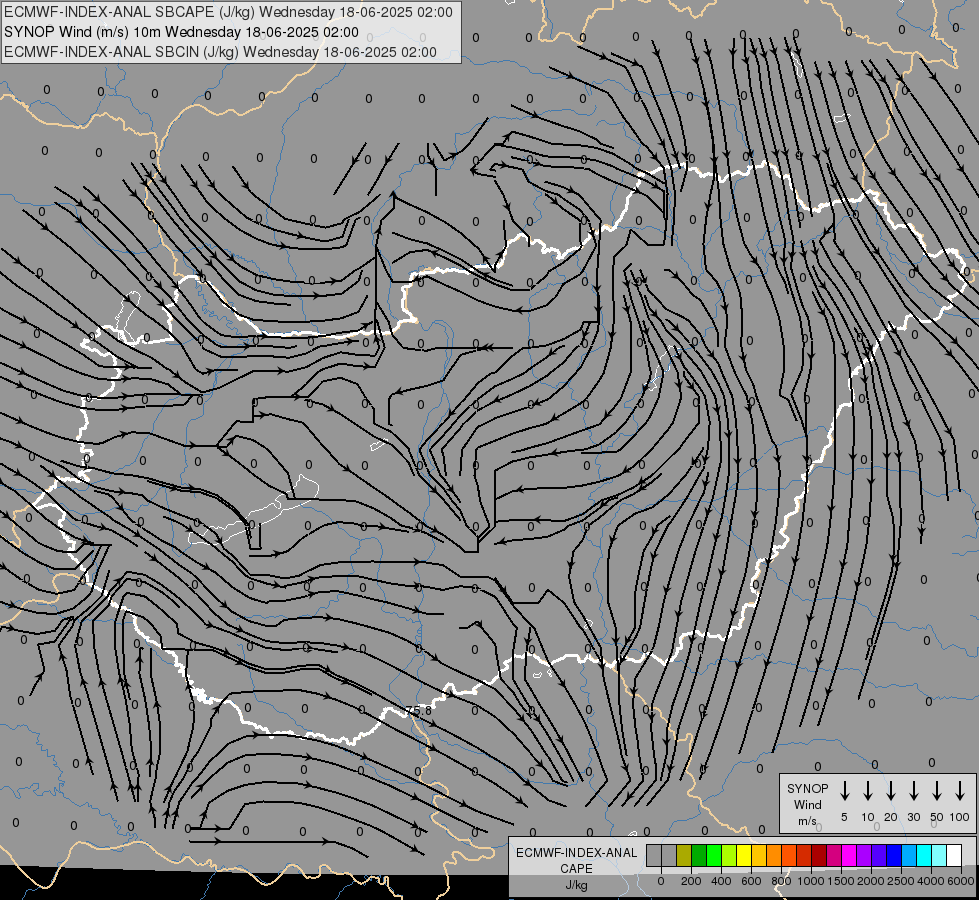This screenshot has width=979, height=900.
Task: Click the 1500 tick label on CAPE scale
Action: tap(841, 881)
